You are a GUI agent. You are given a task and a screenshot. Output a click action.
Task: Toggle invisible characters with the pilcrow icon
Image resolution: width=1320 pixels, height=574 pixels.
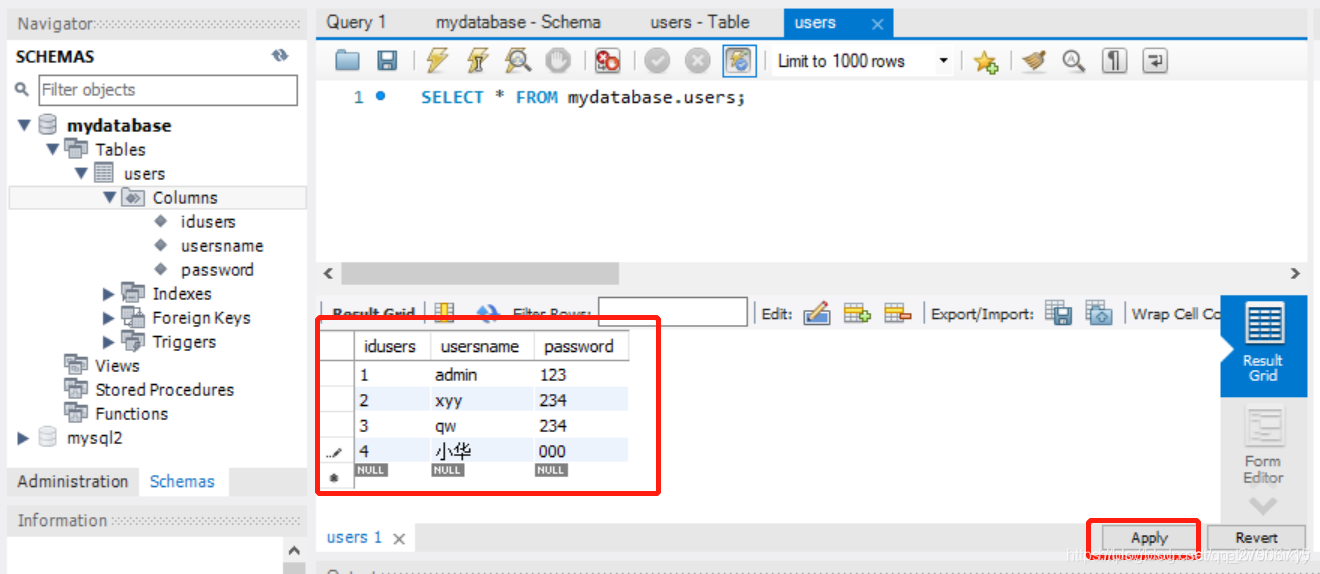point(1114,61)
